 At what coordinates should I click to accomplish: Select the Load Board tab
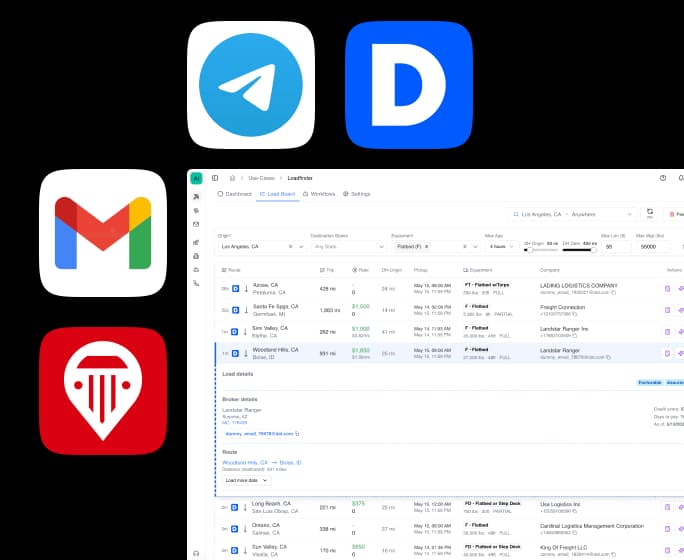coord(277,194)
